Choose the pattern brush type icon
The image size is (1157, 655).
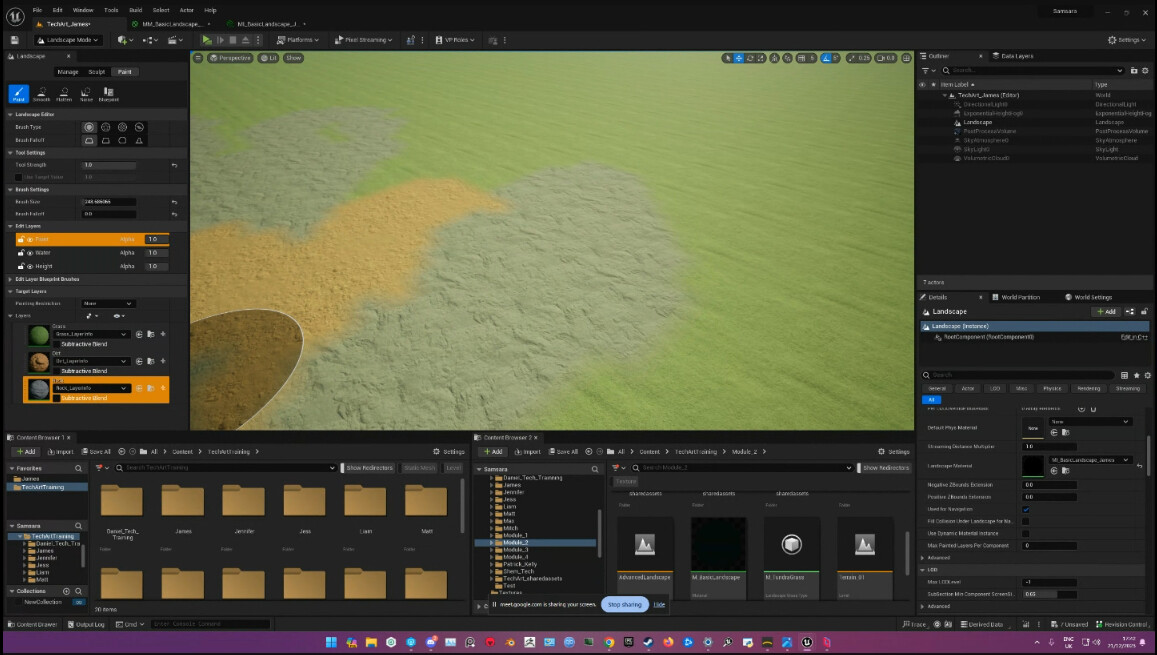pyautogui.click(x=122, y=127)
